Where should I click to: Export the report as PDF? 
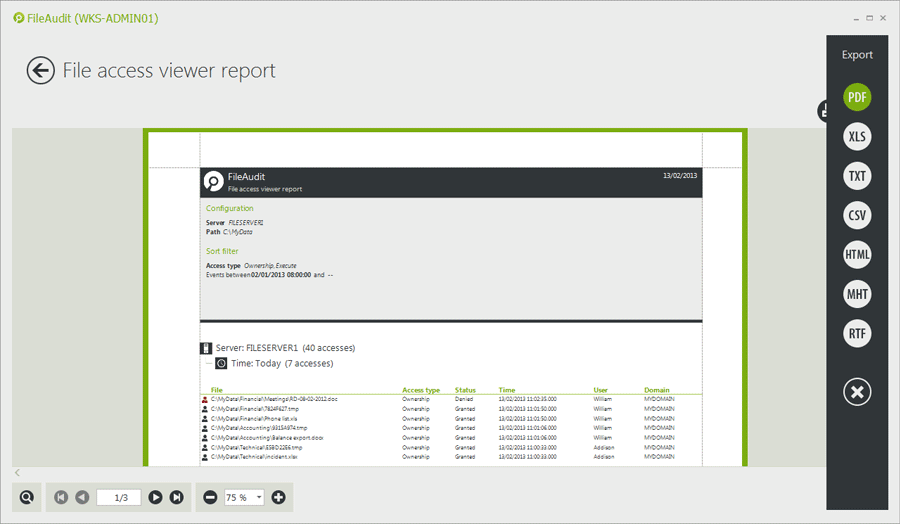857,97
